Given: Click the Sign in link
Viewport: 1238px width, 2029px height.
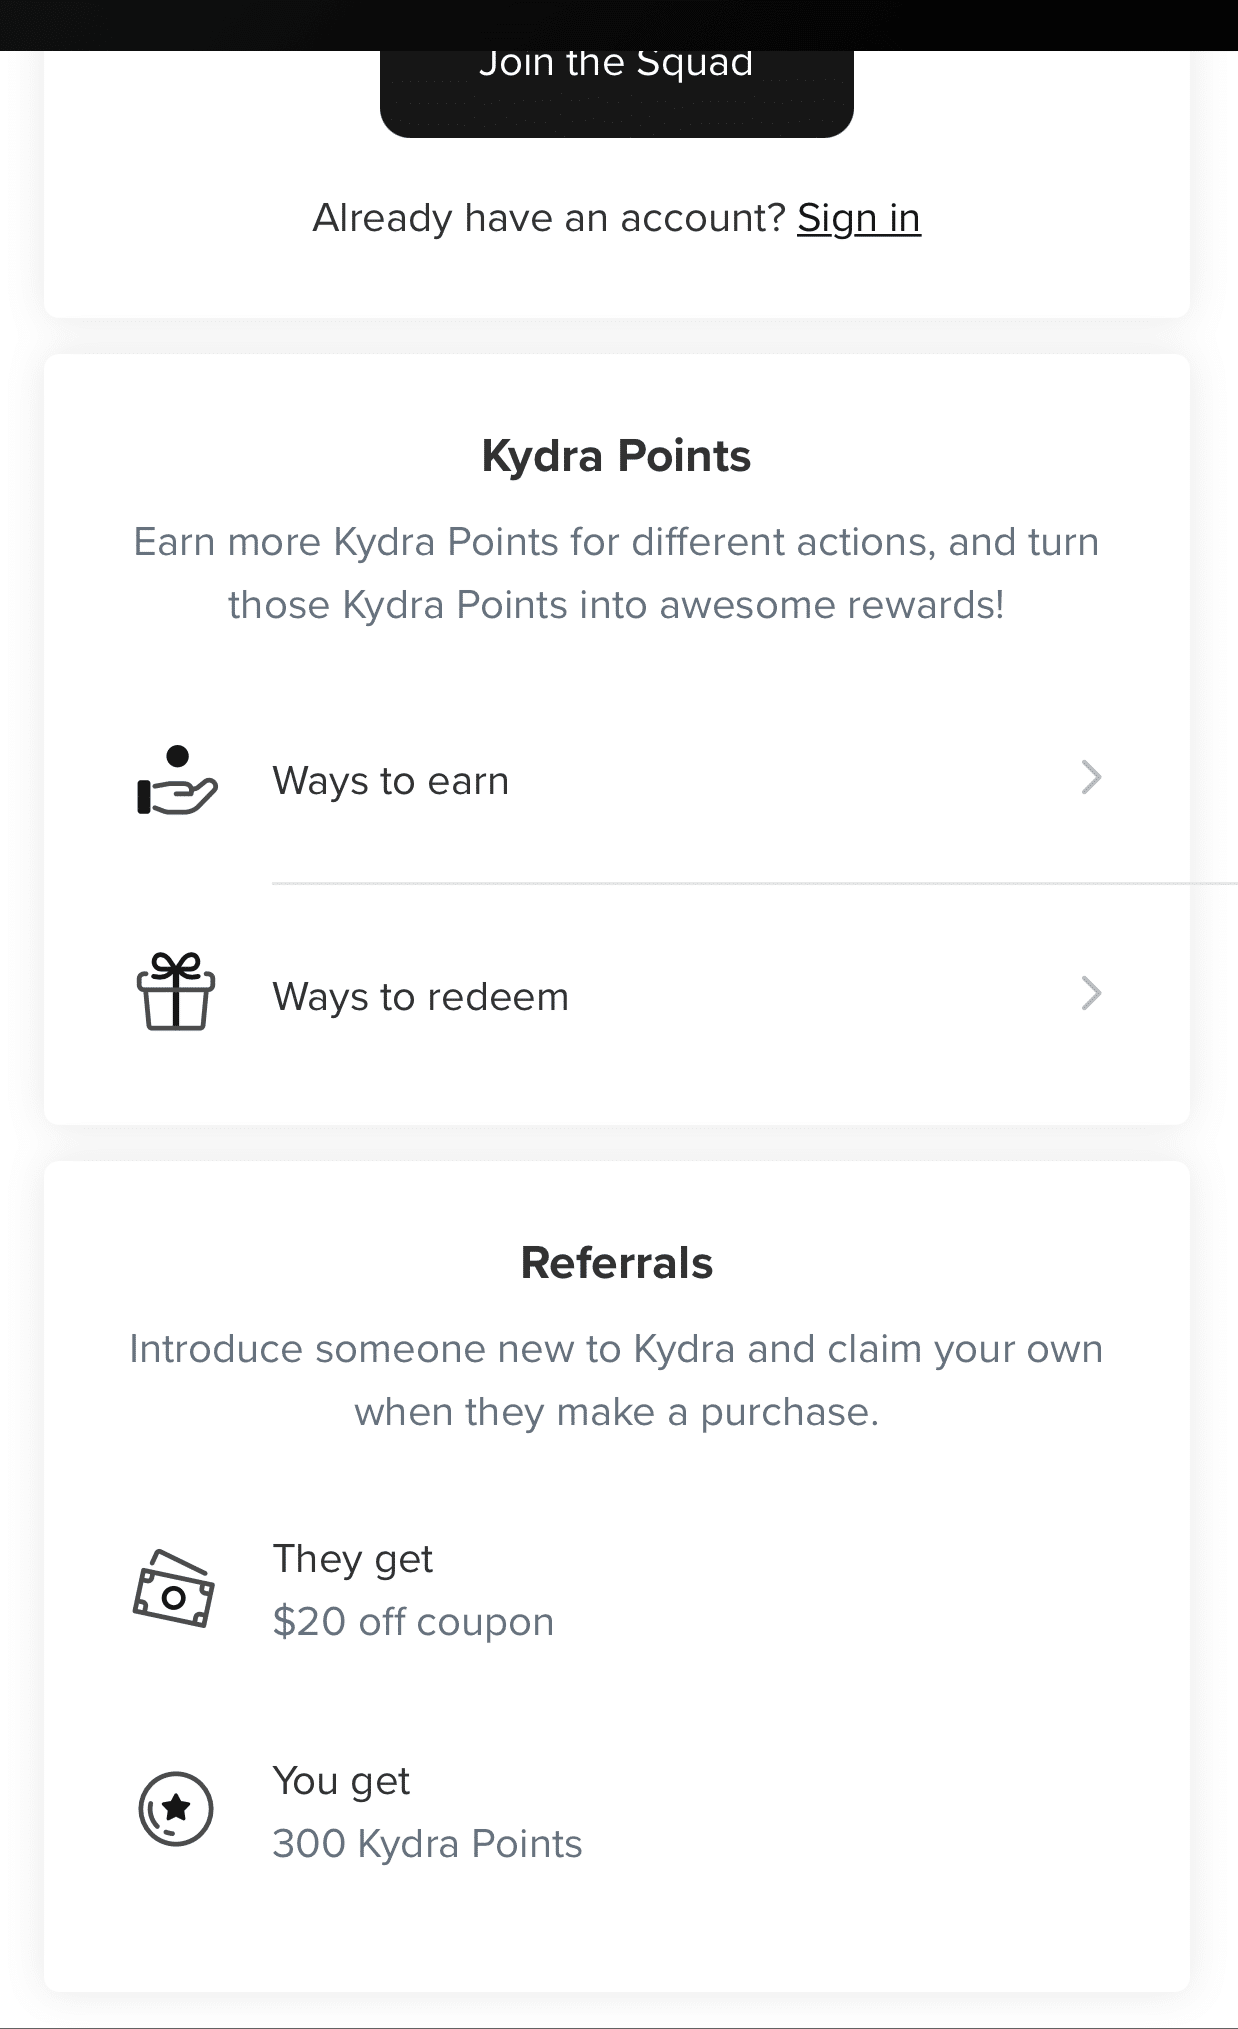Looking at the screenshot, I should [x=858, y=218].
